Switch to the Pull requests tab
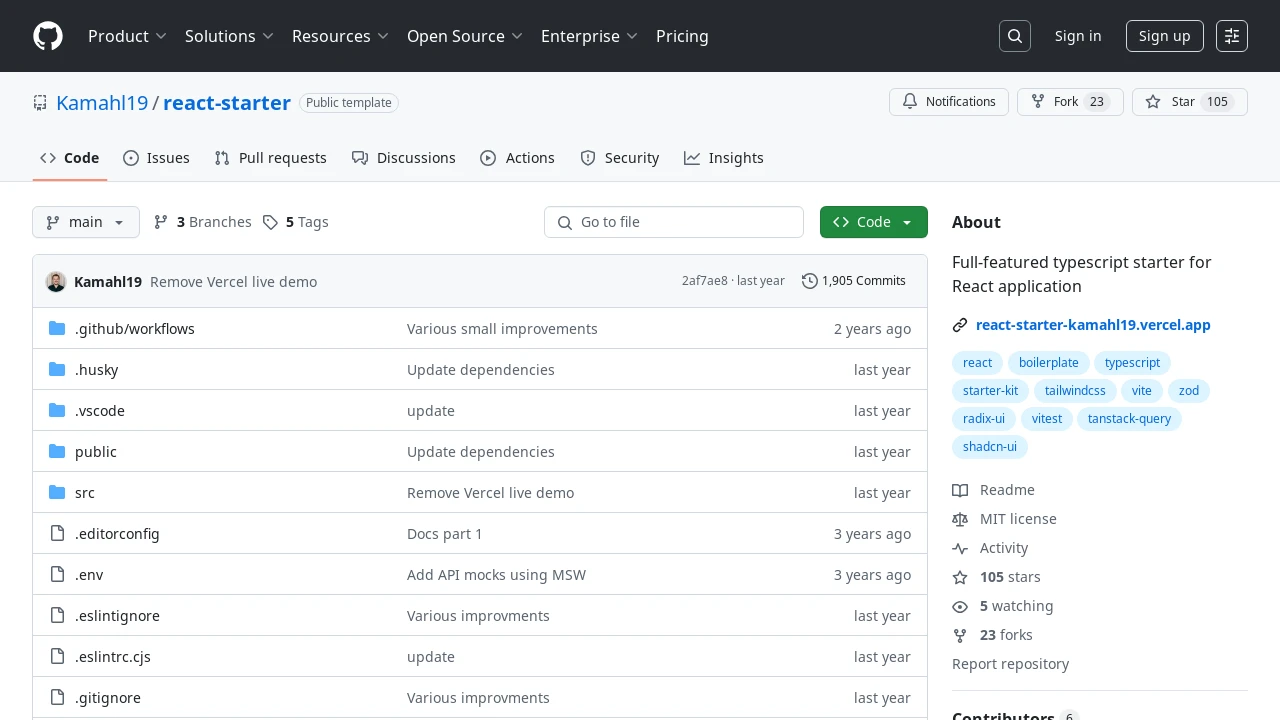Viewport: 1280px width, 720px height. tap(271, 158)
